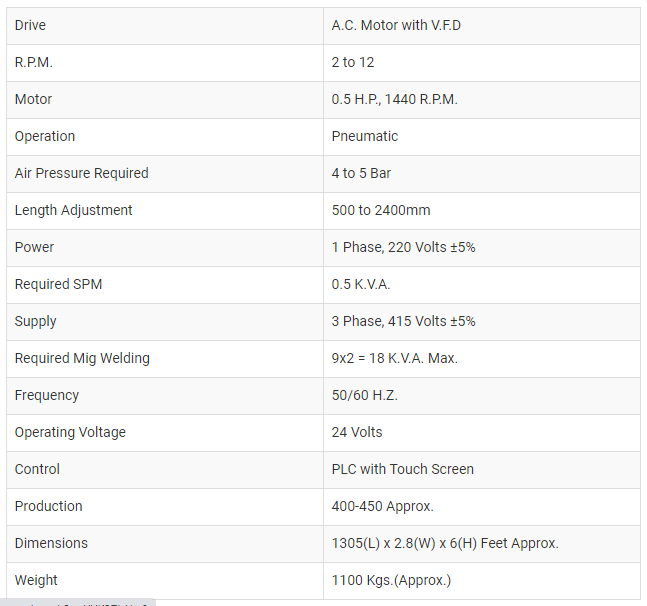Click the Length Adjustment label

click(73, 210)
